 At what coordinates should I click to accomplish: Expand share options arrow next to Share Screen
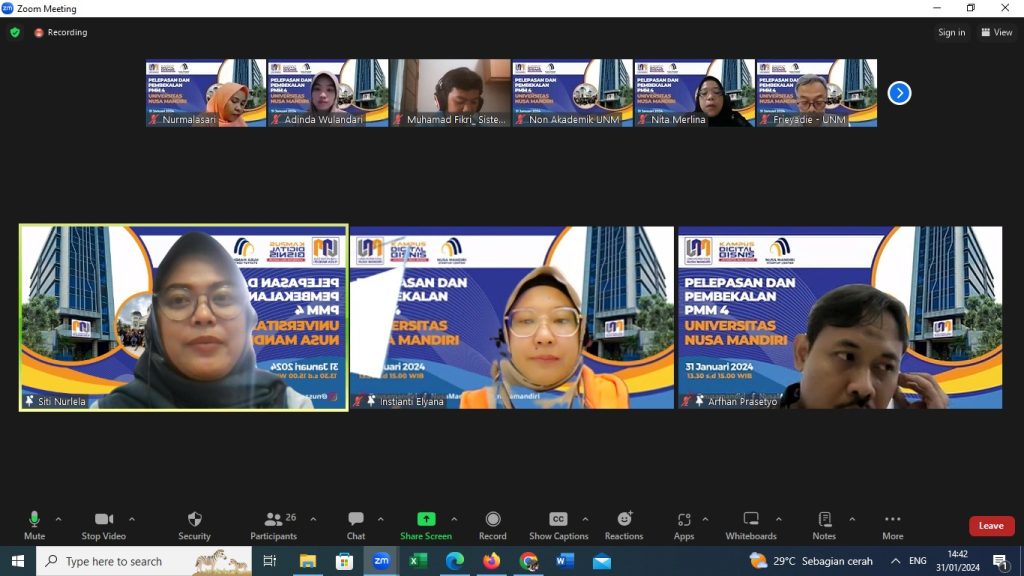[454, 519]
